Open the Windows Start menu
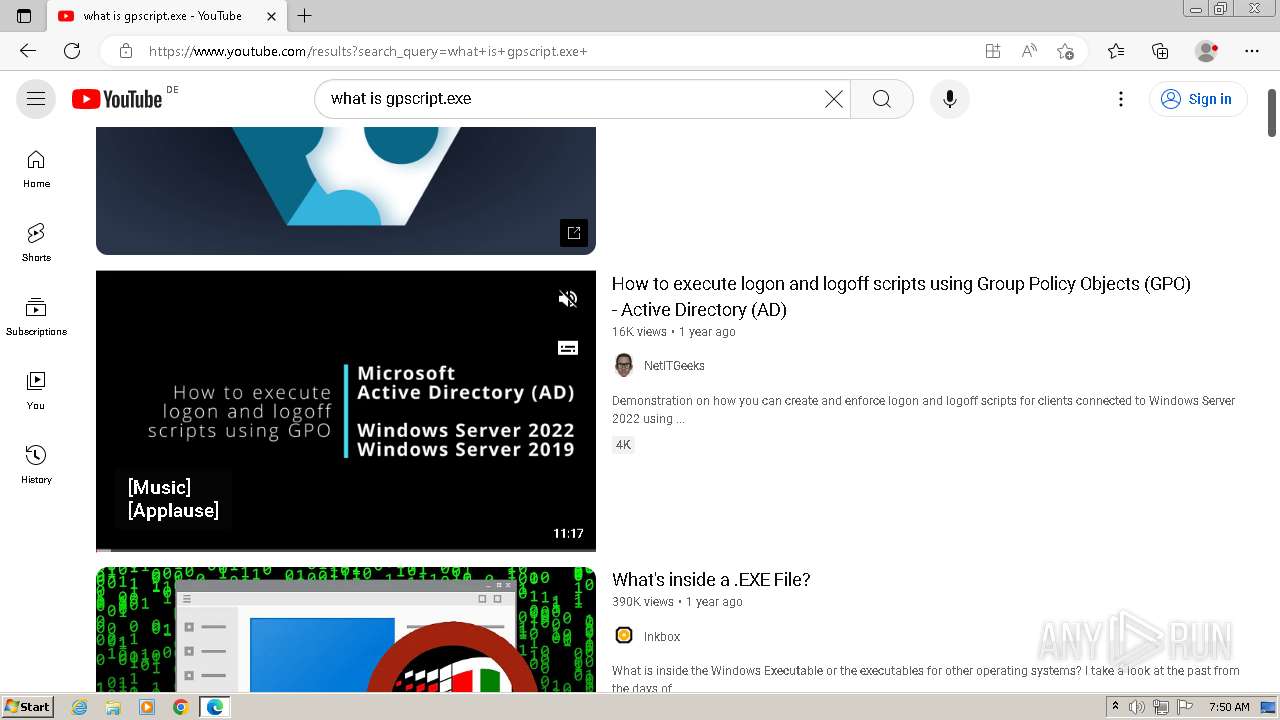1280x720 pixels. click(x=27, y=707)
